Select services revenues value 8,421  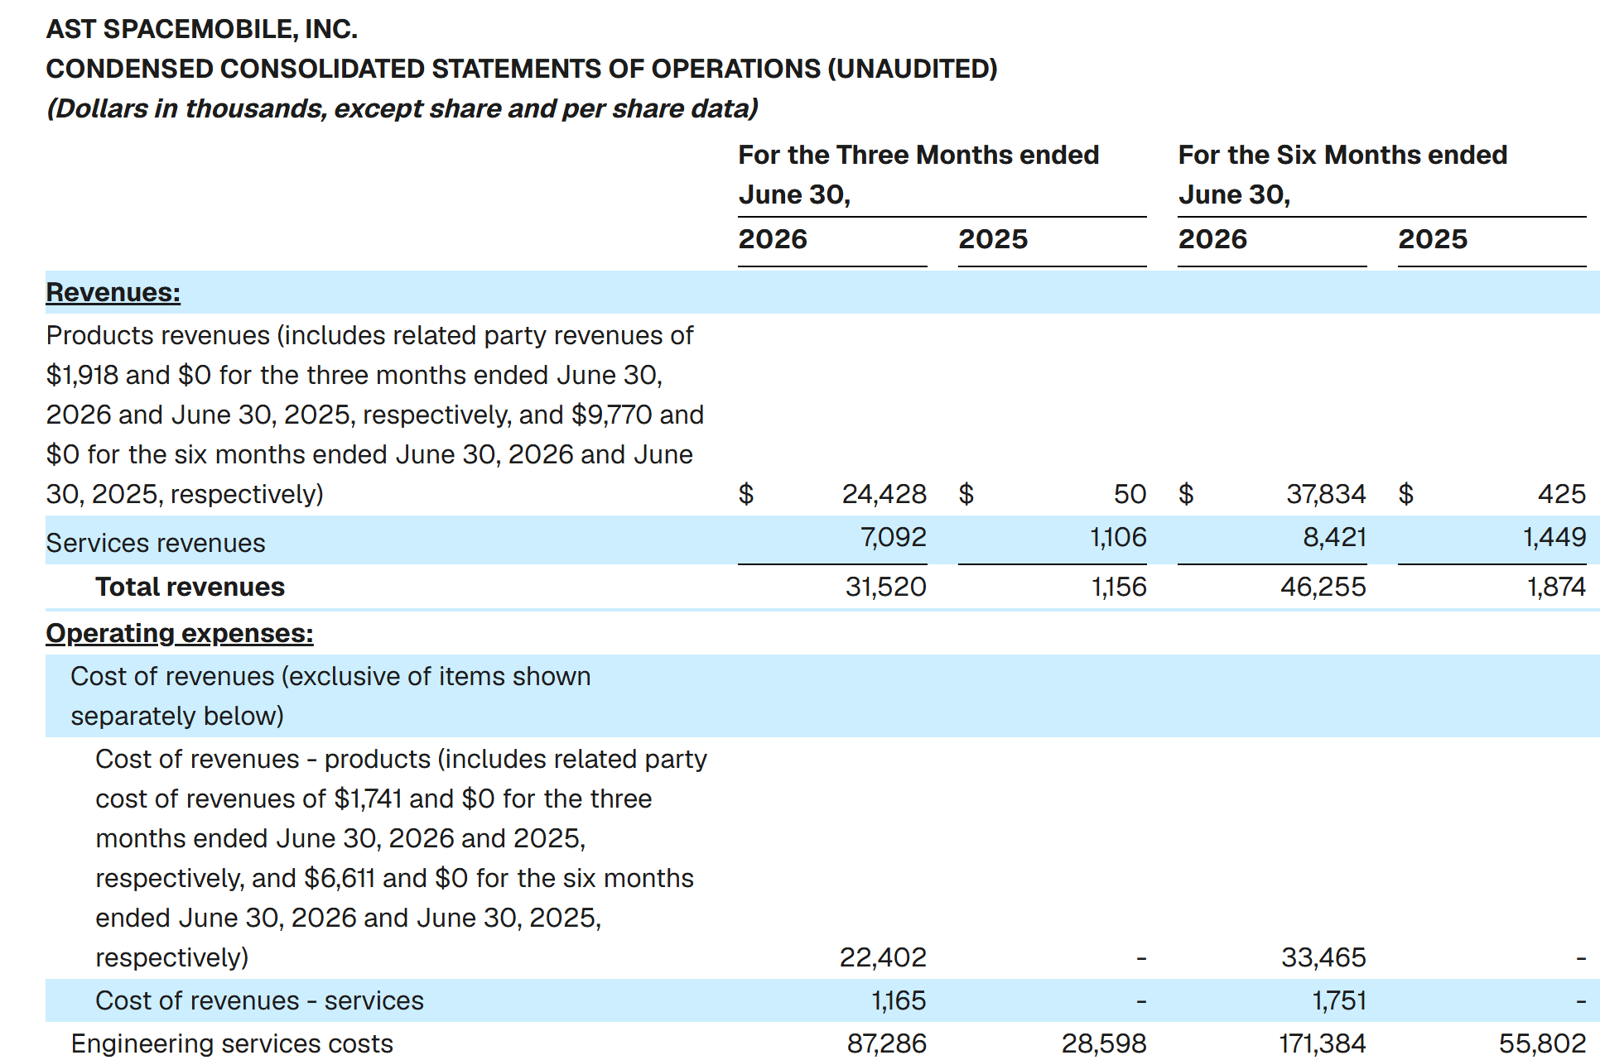[x=1334, y=538]
